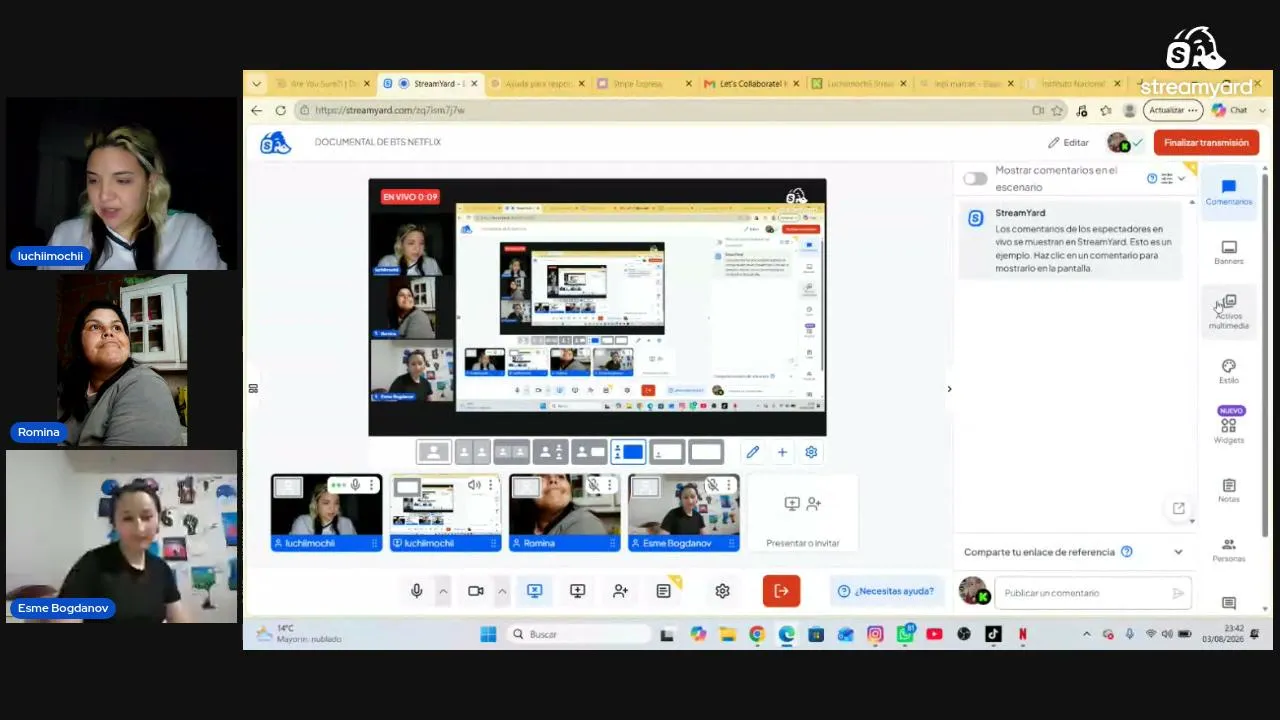The height and width of the screenshot is (720, 1280).
Task: Select the highlighted screen-with-sidebar layout
Action: (x=628, y=452)
